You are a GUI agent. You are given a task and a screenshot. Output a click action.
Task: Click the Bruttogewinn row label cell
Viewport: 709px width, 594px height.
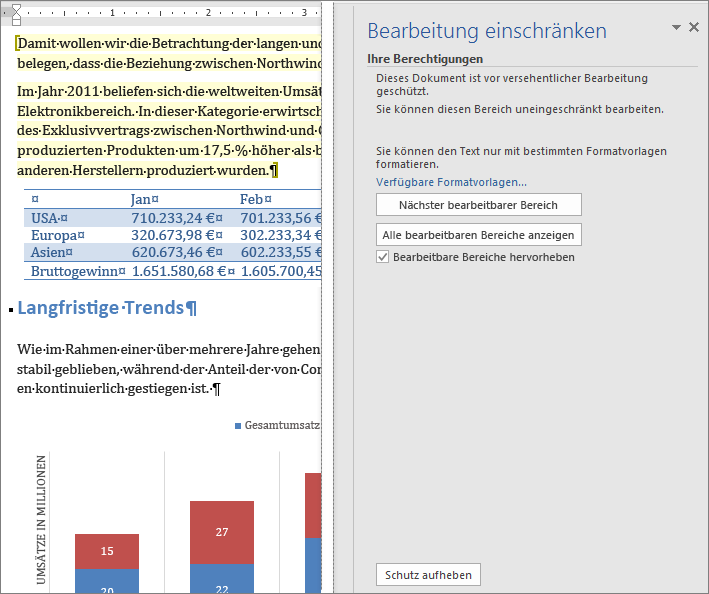tap(78, 271)
